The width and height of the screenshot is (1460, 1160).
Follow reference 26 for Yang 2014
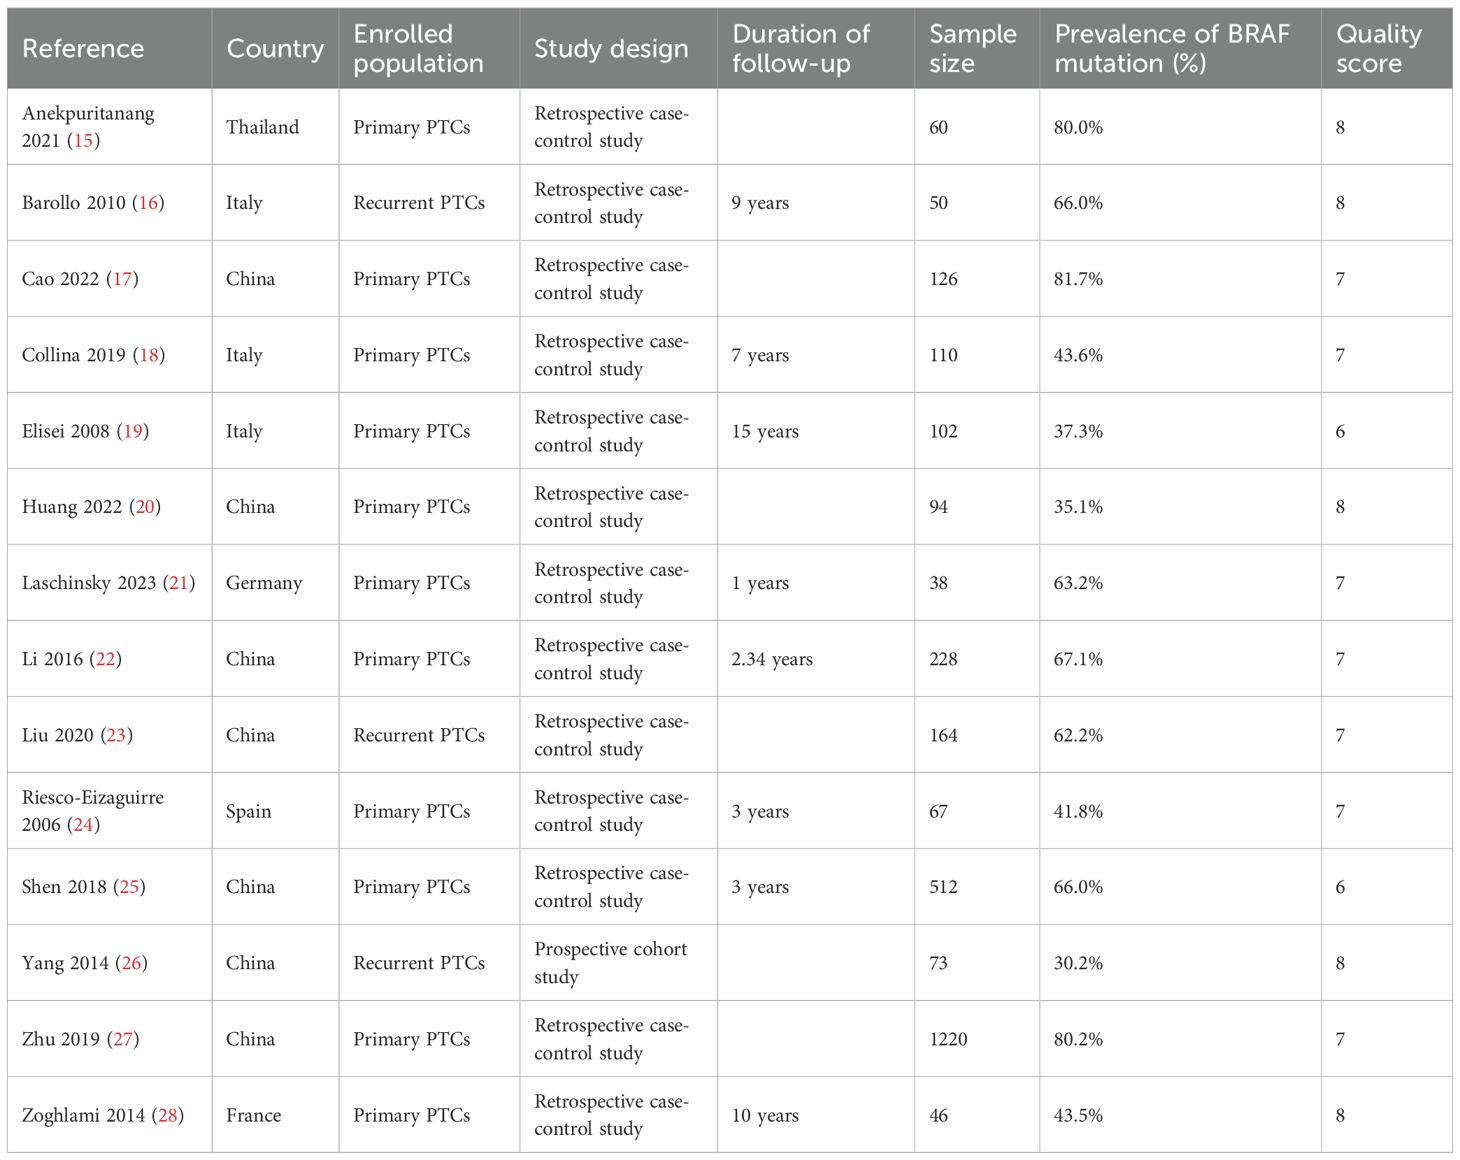[x=131, y=963]
